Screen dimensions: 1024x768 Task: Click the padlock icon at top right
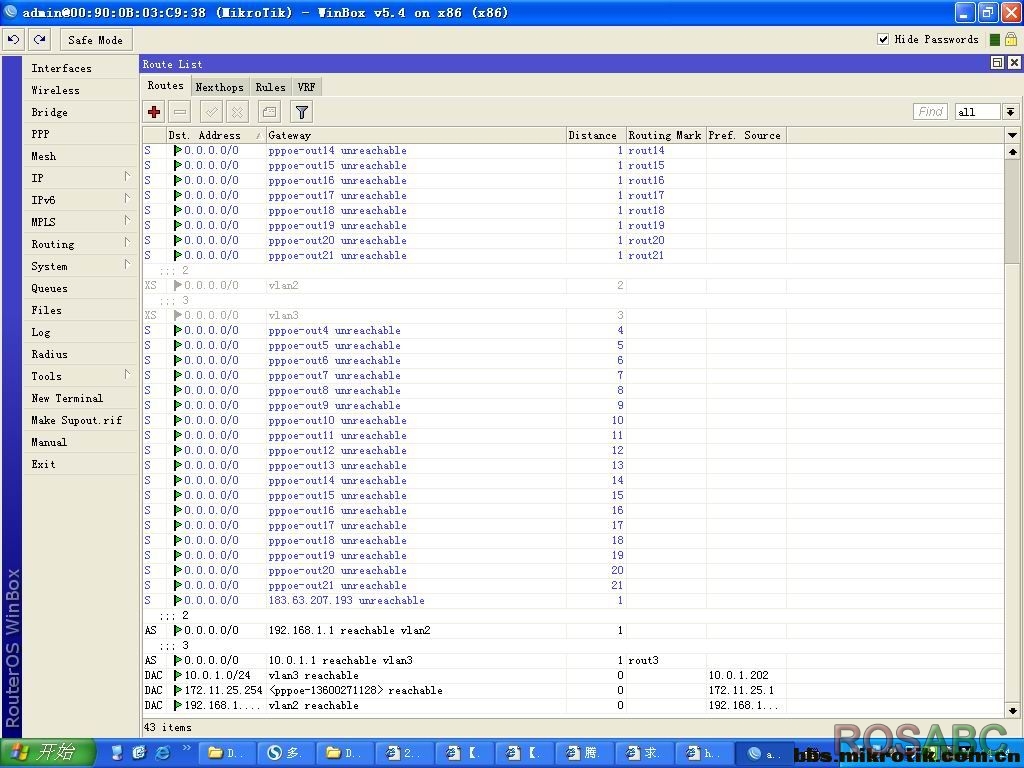1011,39
